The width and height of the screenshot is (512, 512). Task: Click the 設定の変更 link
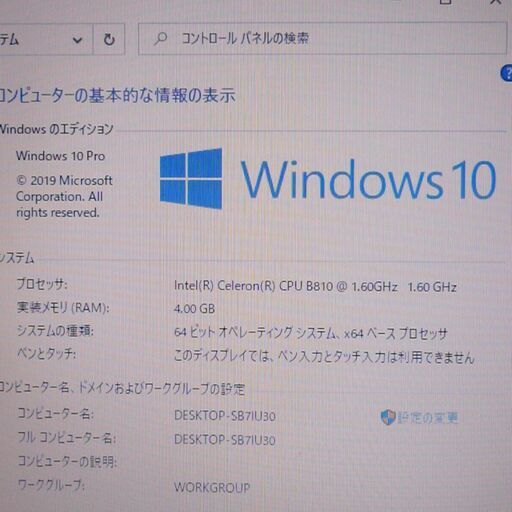(x=428, y=417)
